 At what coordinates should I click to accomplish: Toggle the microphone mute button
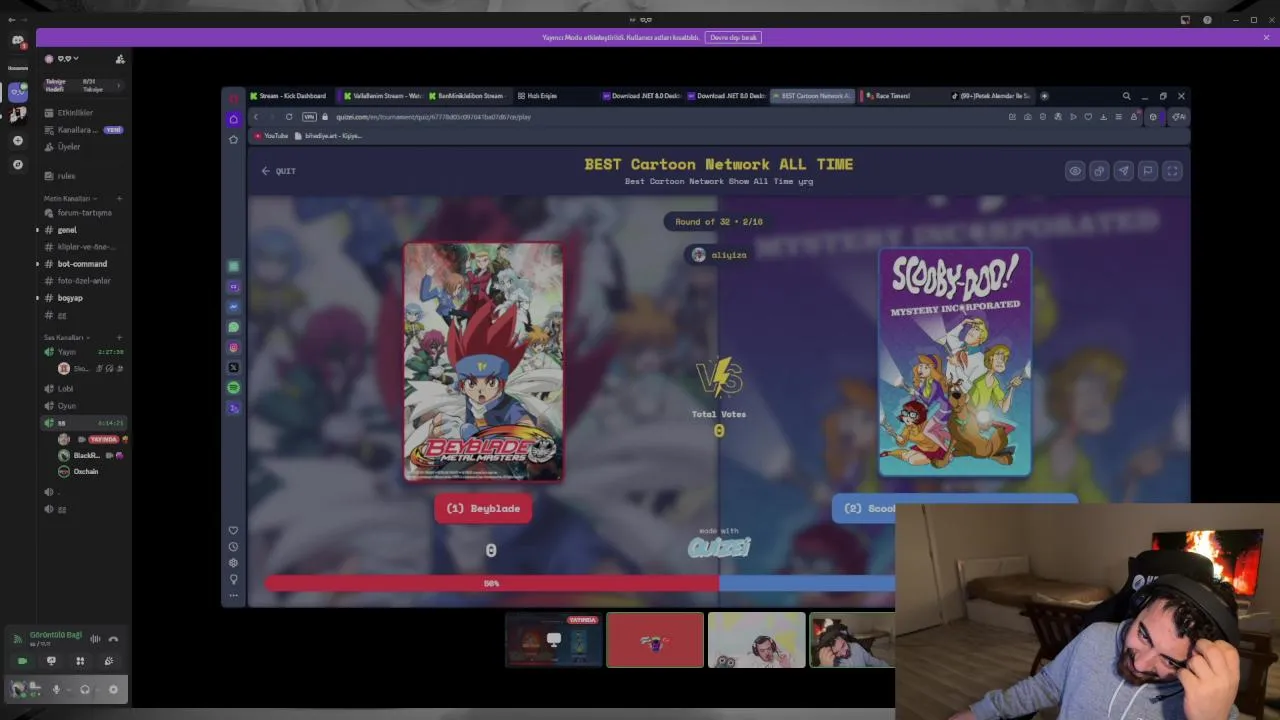(56, 689)
